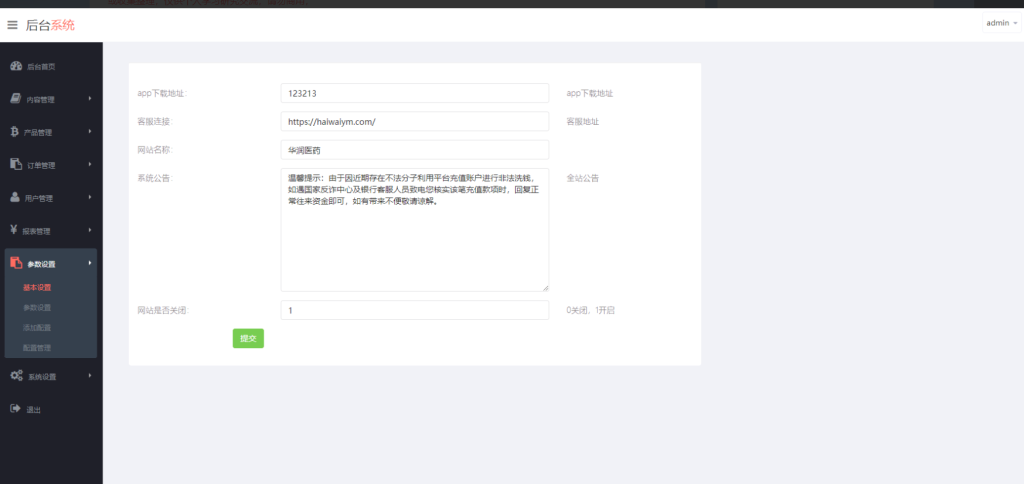Click the 全站公告 hint text
The width and height of the screenshot is (1024, 484).
pyautogui.click(x=583, y=178)
